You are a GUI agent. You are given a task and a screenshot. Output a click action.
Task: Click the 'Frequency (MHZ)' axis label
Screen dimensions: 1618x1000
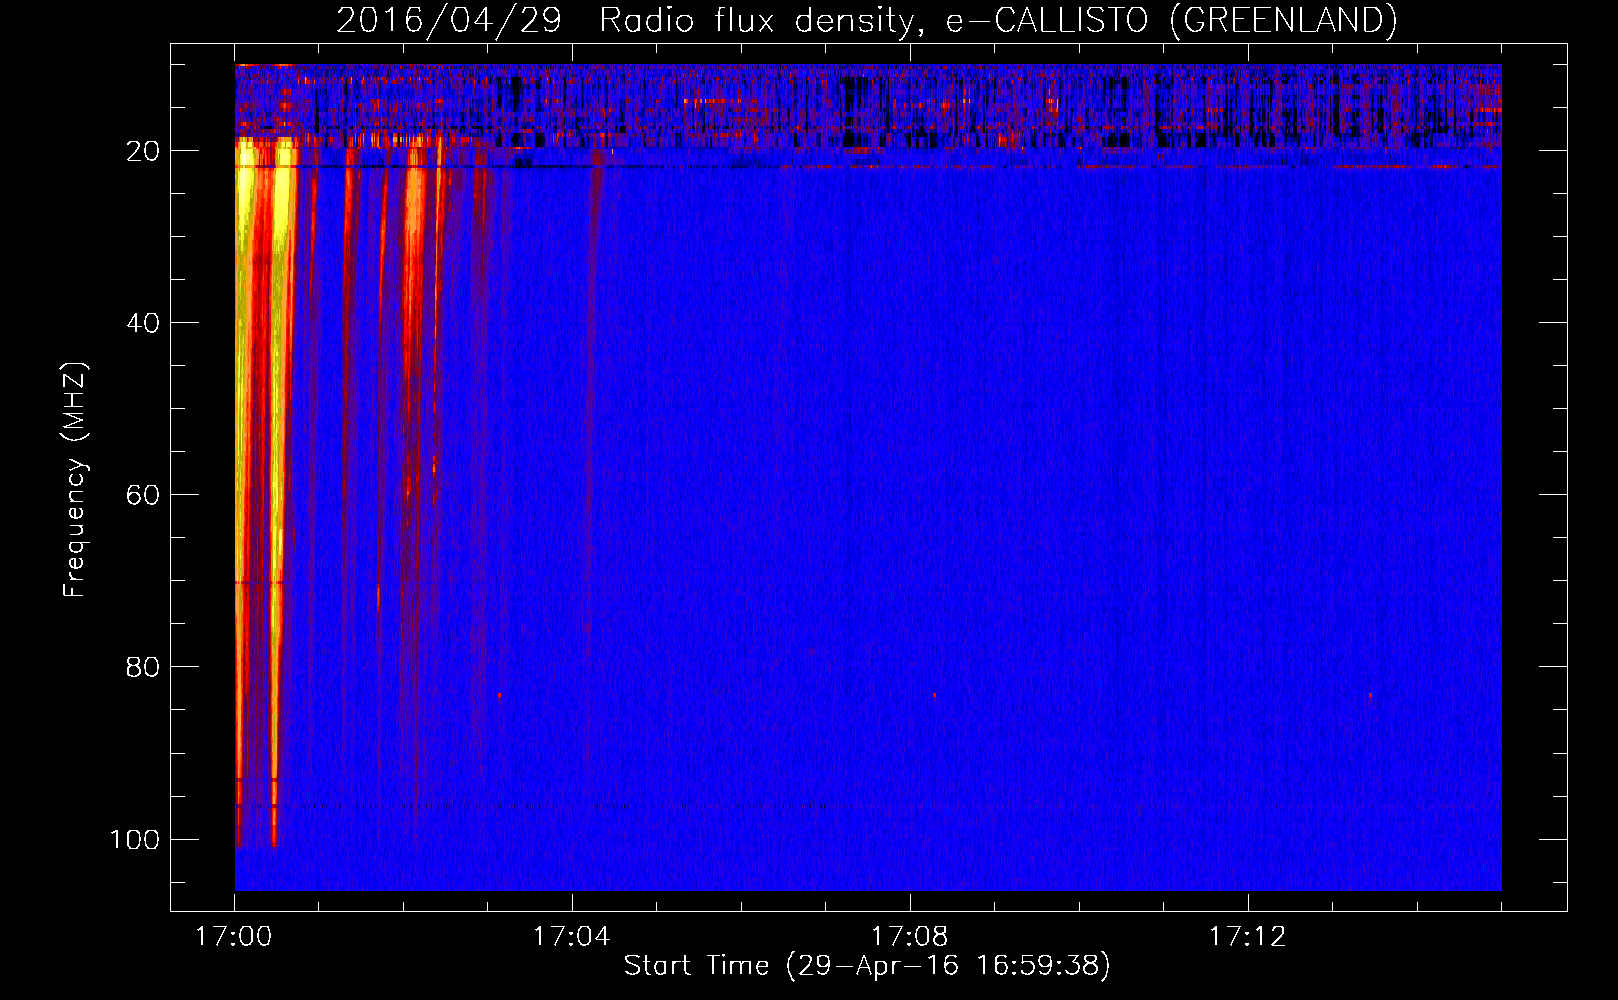pos(75,480)
